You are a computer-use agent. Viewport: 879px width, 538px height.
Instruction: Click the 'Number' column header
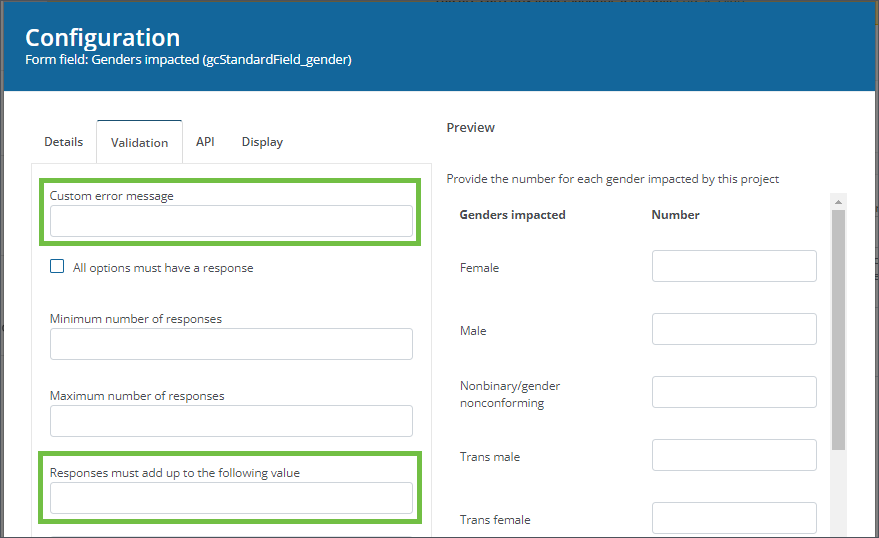click(x=675, y=215)
